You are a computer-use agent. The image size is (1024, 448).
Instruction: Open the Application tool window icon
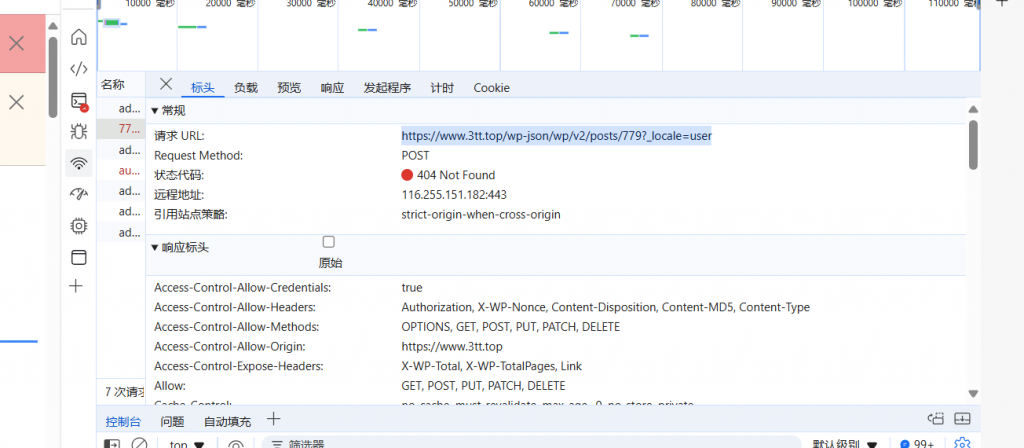pos(78,257)
